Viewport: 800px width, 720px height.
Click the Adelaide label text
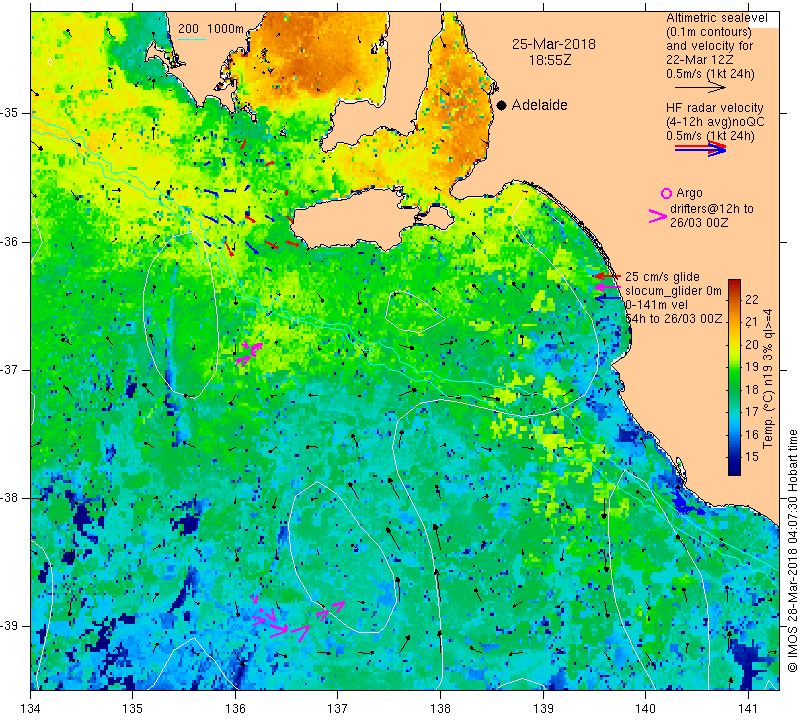click(x=539, y=105)
